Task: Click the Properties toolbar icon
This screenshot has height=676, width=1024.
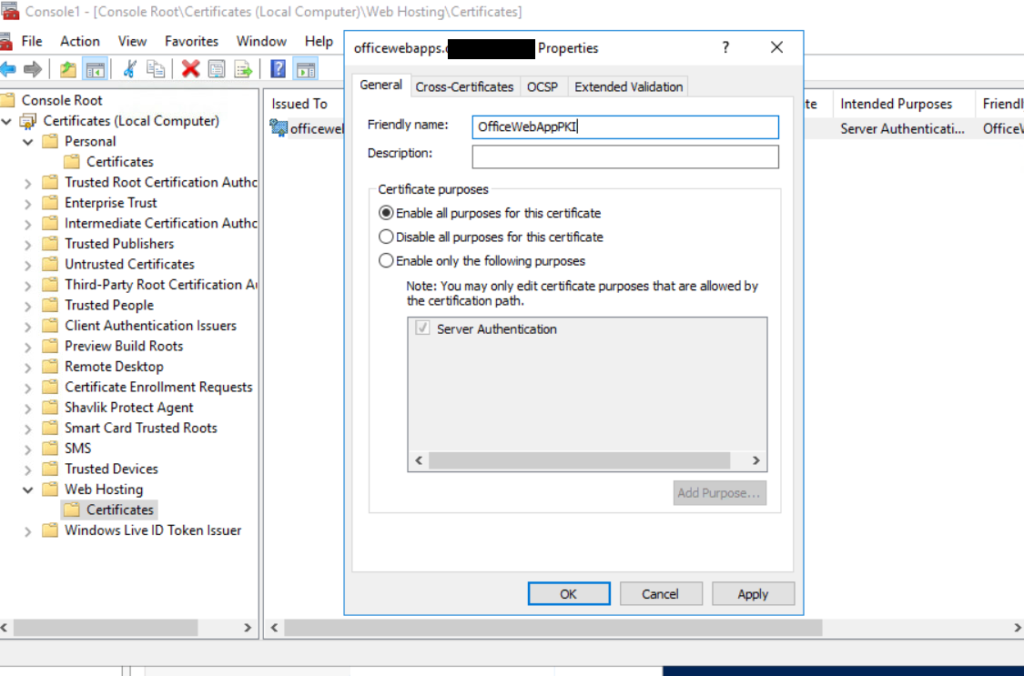Action: coord(217,69)
